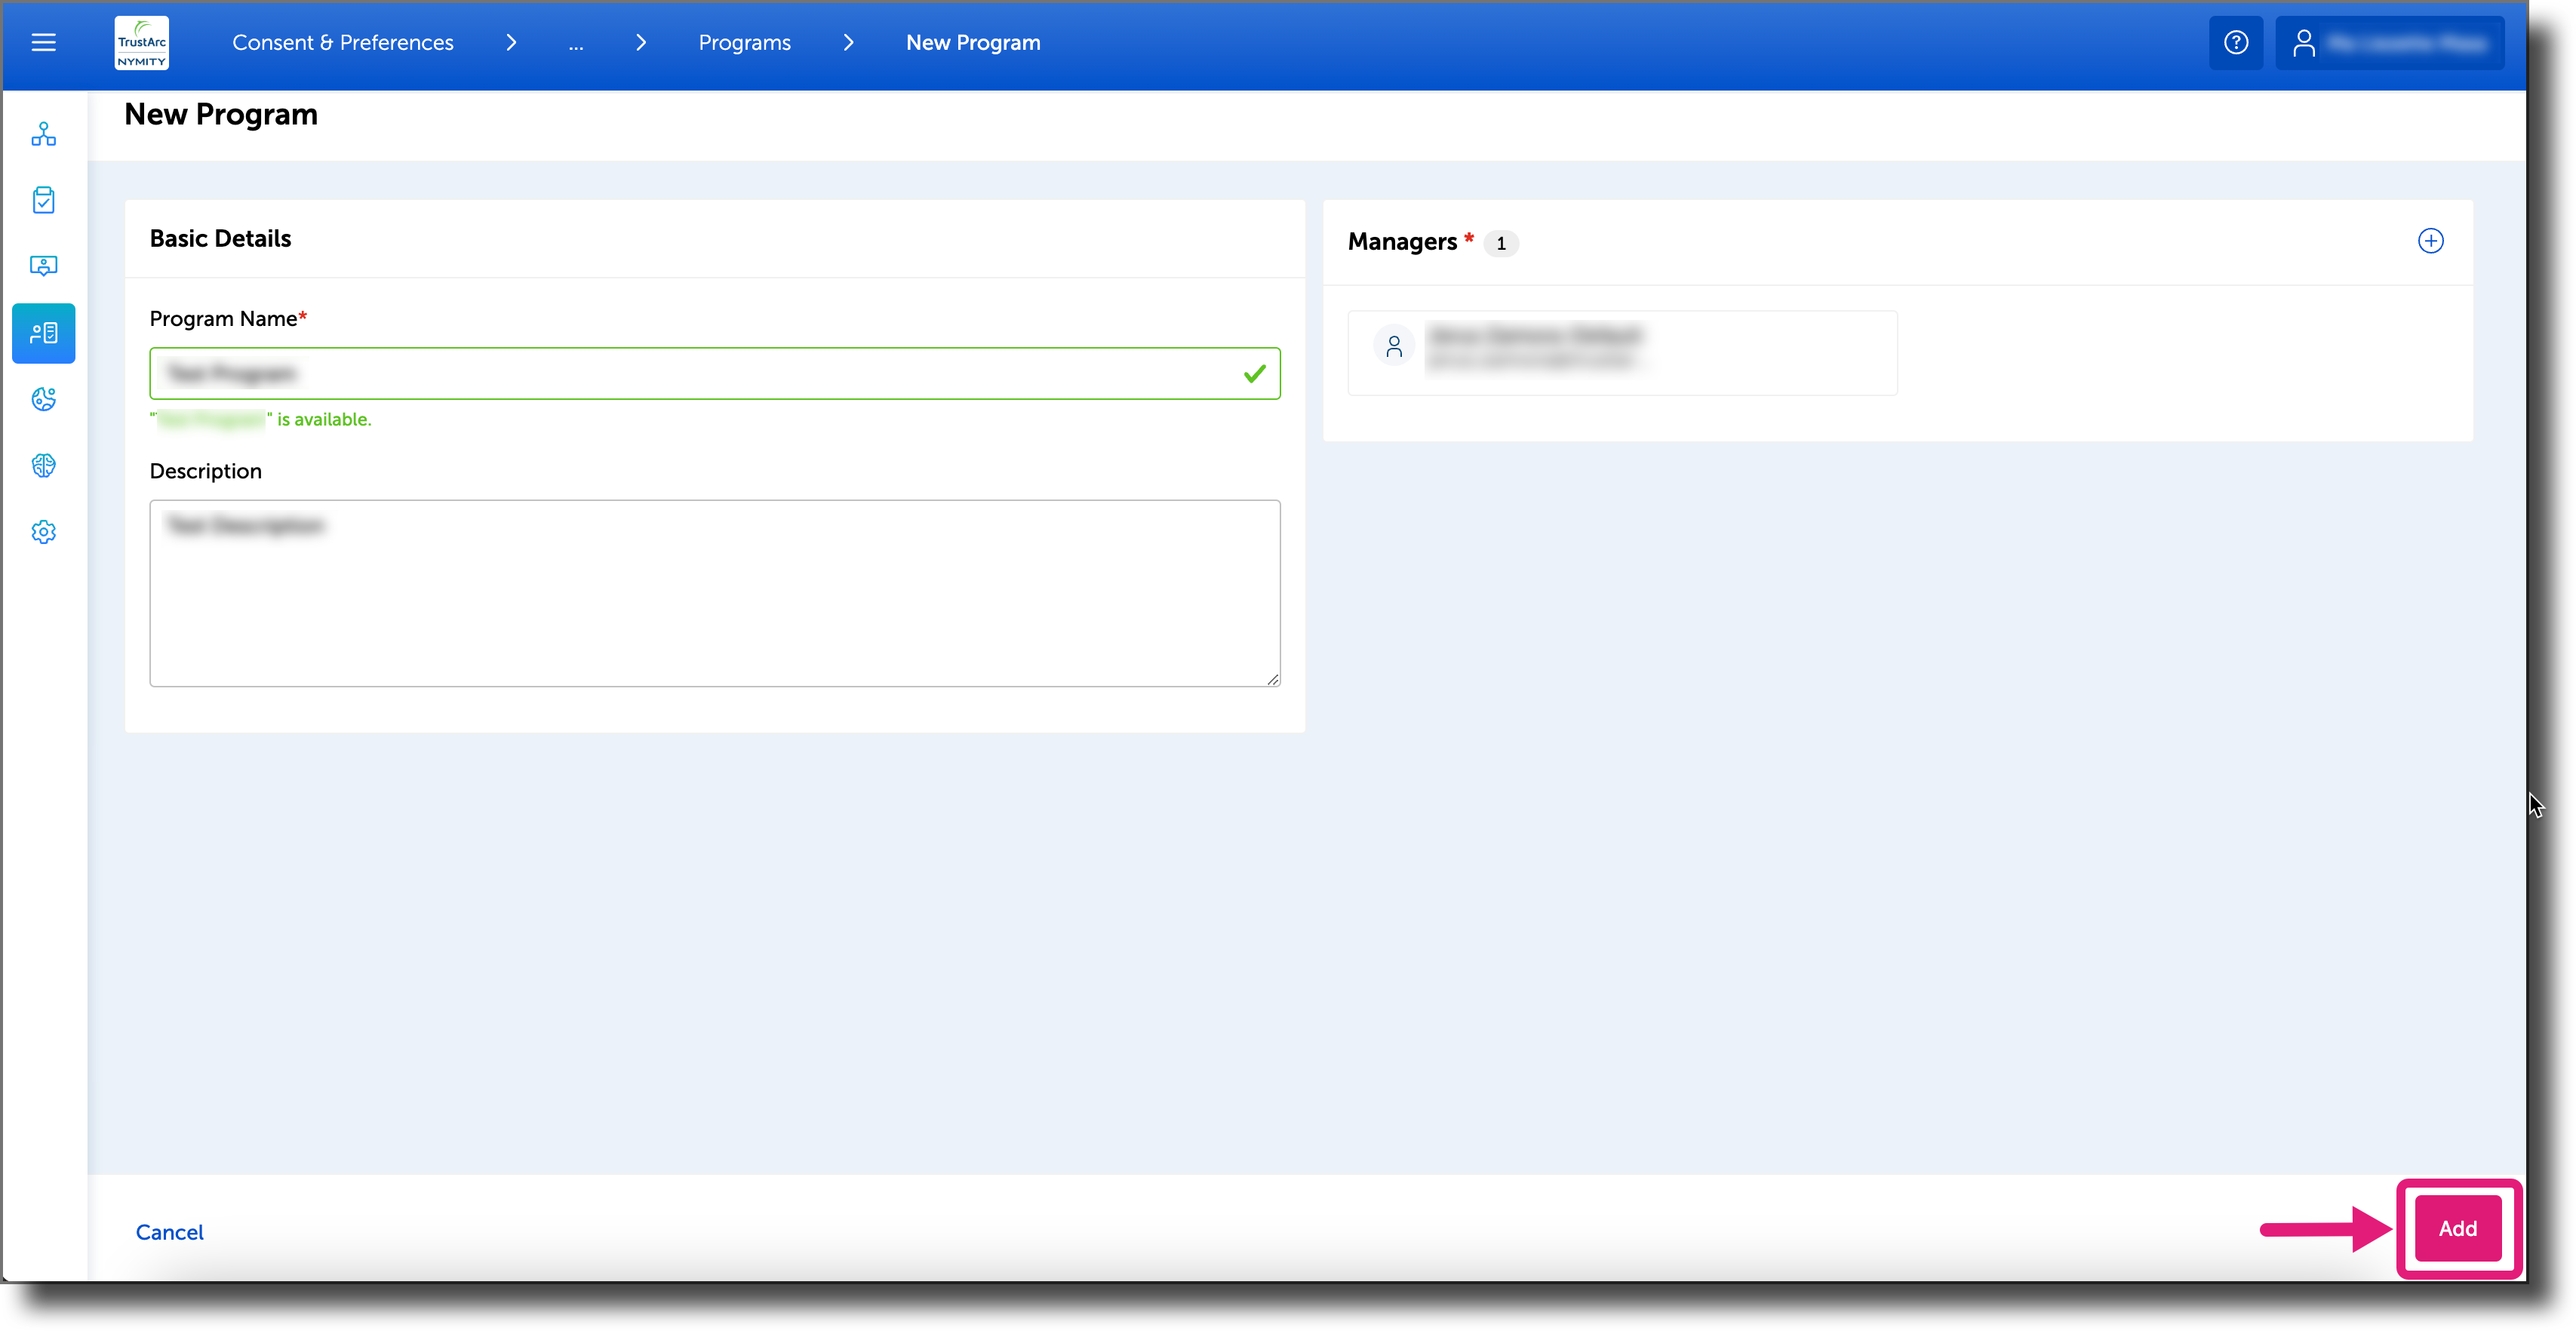The width and height of the screenshot is (2576, 1331).
Task: Click the New Program page title
Action: [221, 115]
